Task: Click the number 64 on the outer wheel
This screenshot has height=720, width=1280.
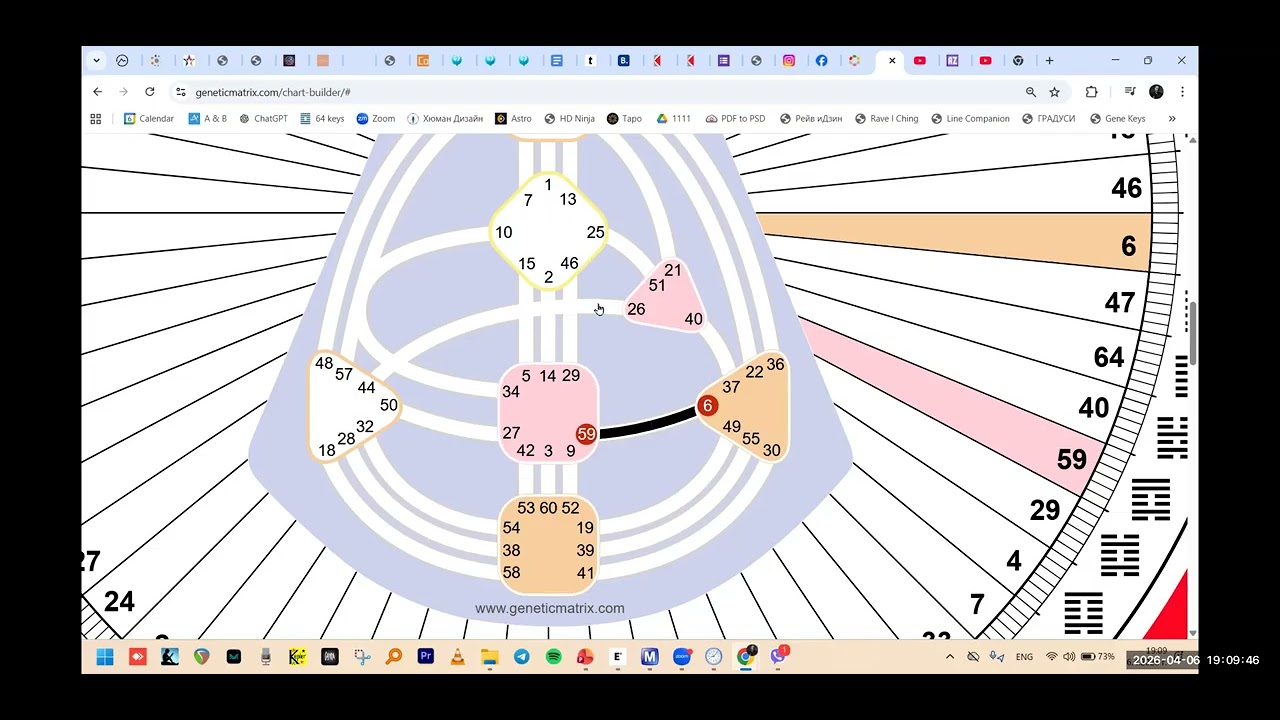Action: click(1108, 357)
